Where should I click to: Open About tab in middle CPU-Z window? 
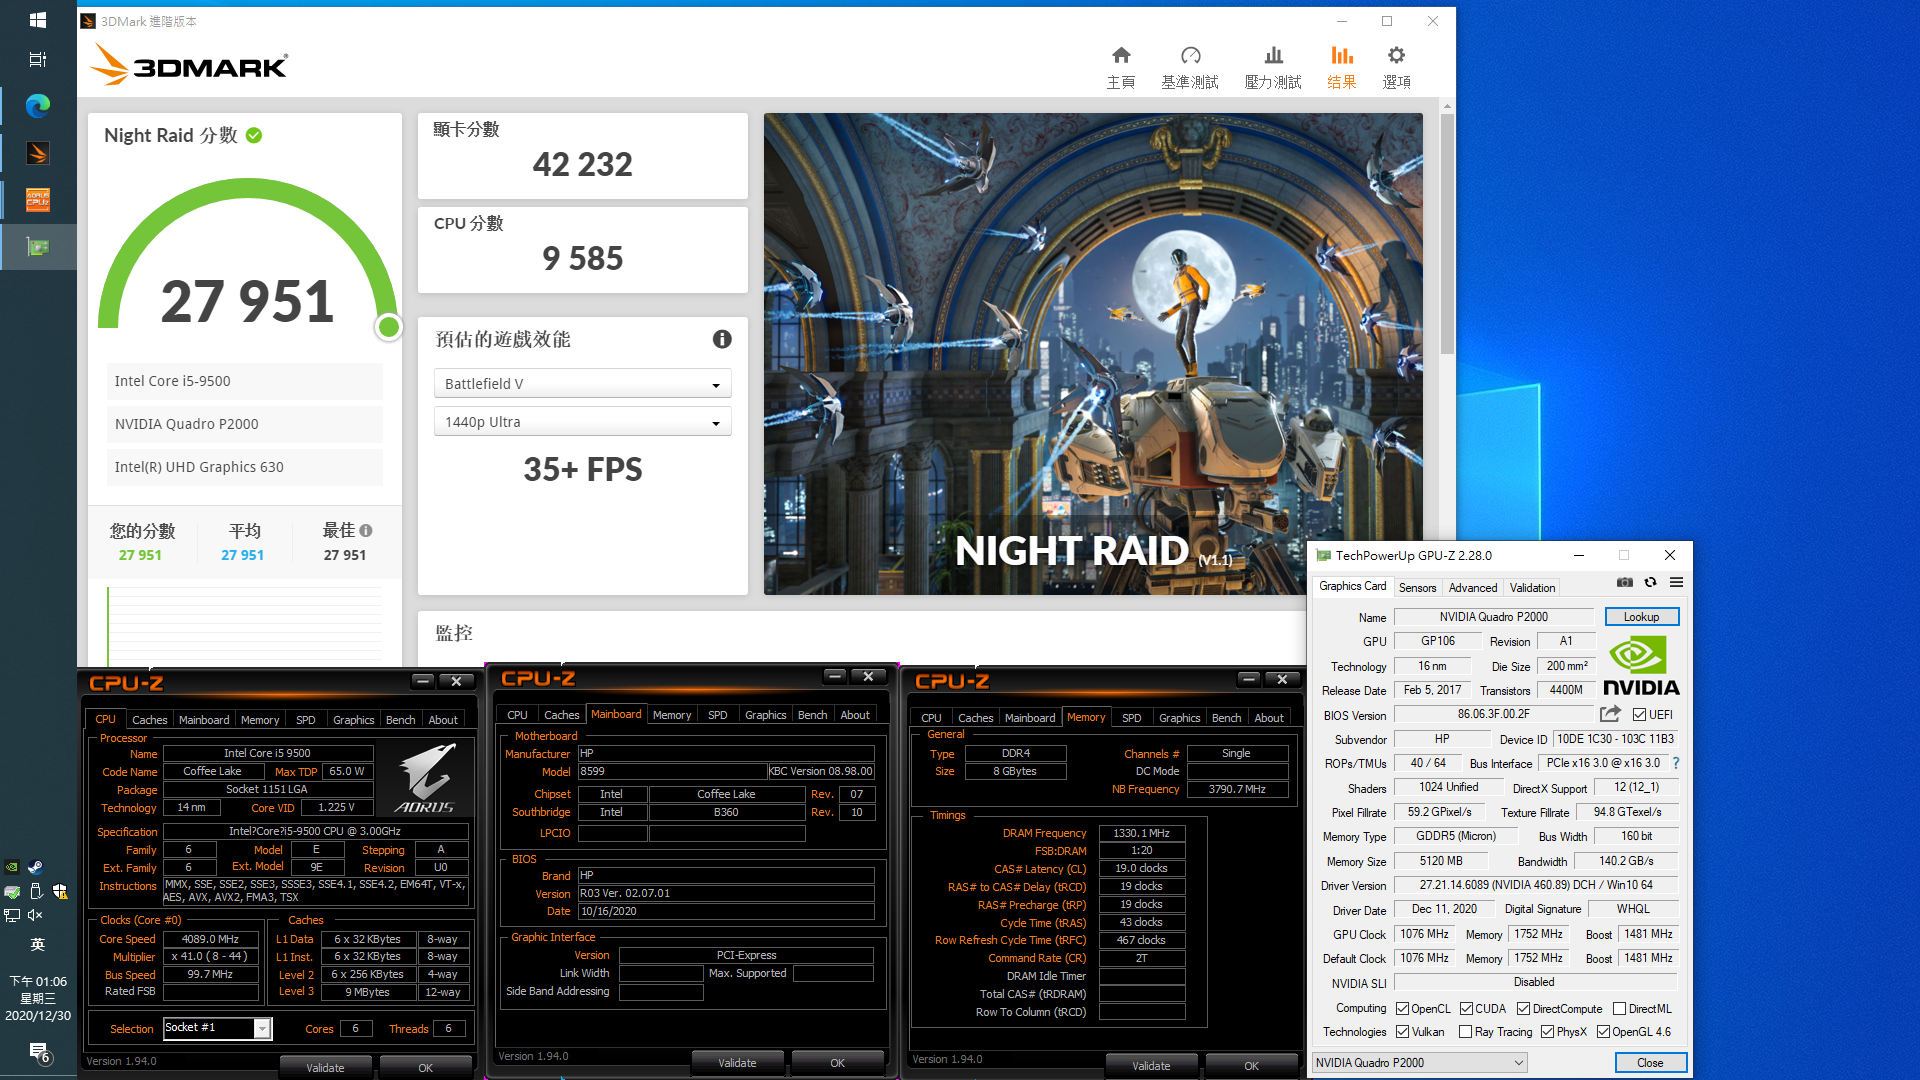click(855, 715)
